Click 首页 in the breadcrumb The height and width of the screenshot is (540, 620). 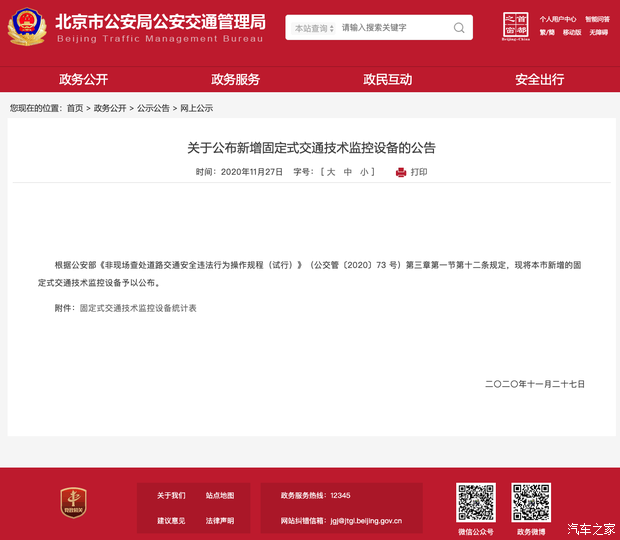point(75,108)
